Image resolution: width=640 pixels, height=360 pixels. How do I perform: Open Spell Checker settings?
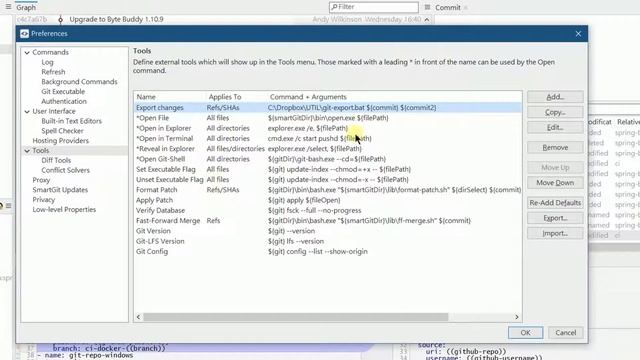(x=62, y=131)
